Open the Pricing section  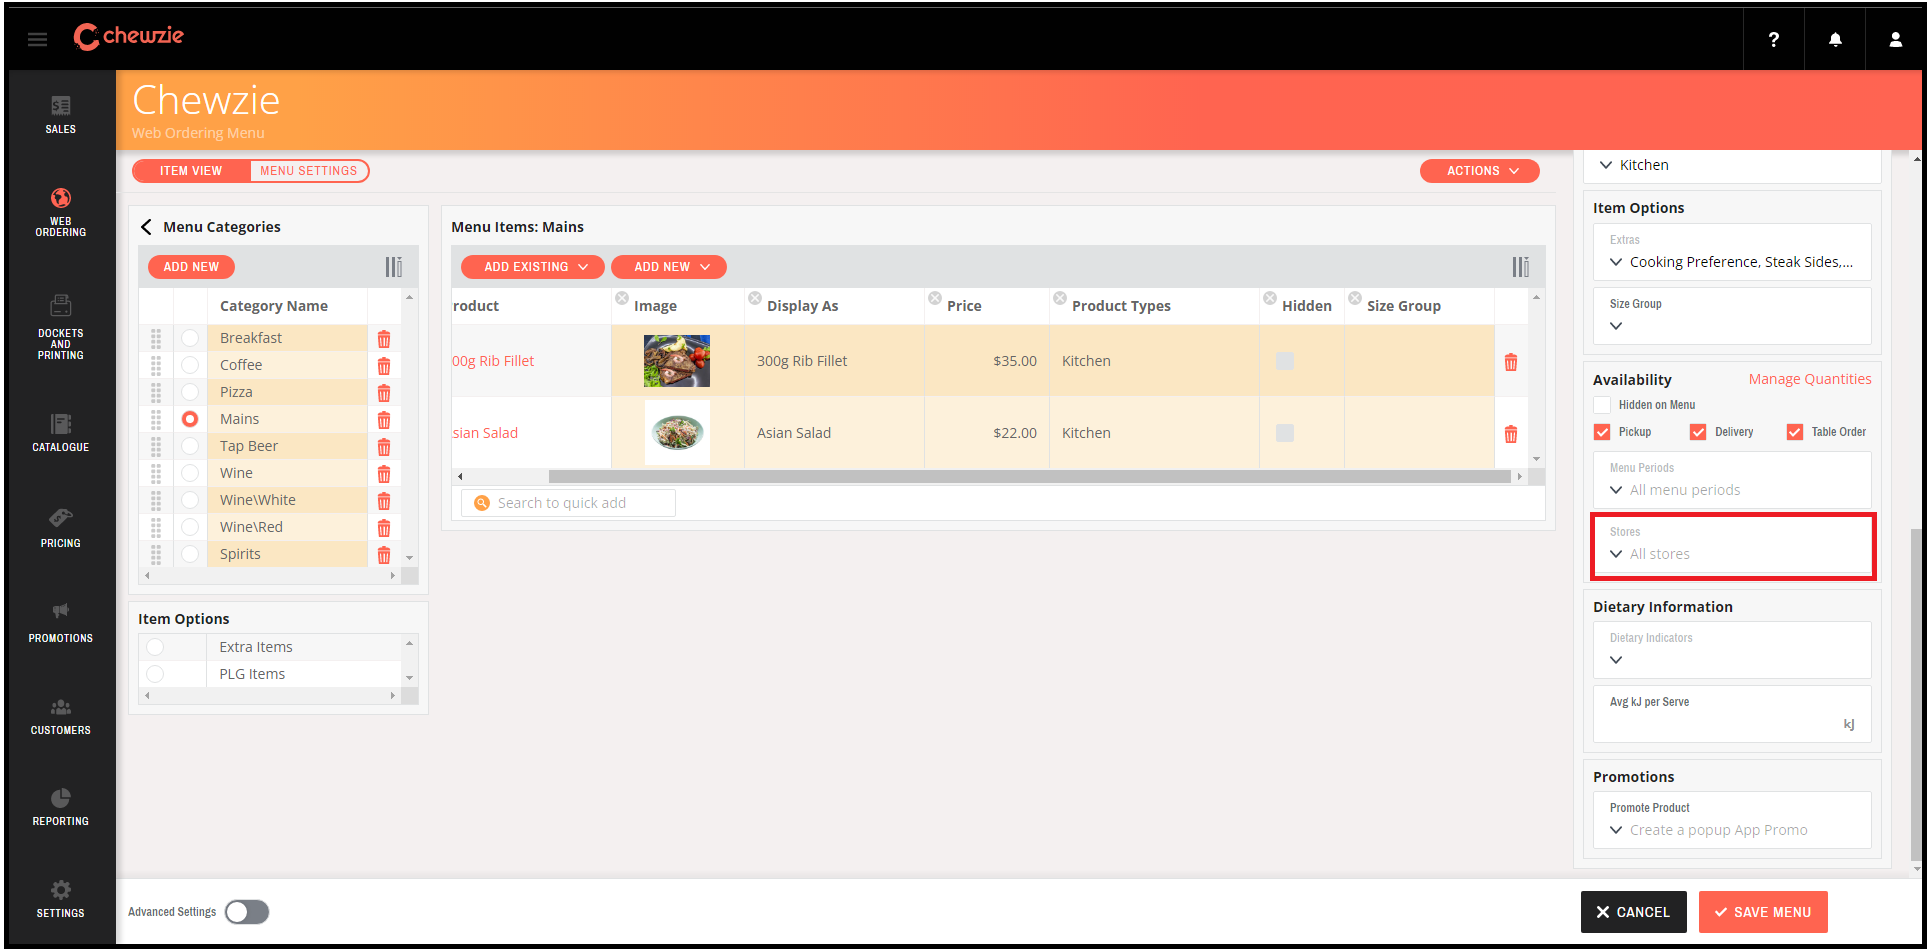pyautogui.click(x=61, y=529)
